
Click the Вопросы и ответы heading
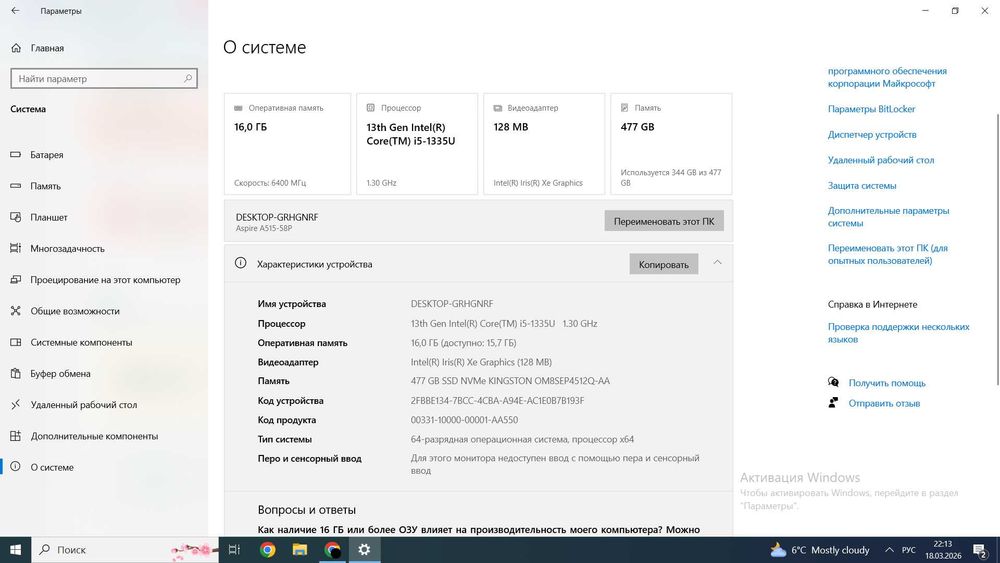[307, 509]
